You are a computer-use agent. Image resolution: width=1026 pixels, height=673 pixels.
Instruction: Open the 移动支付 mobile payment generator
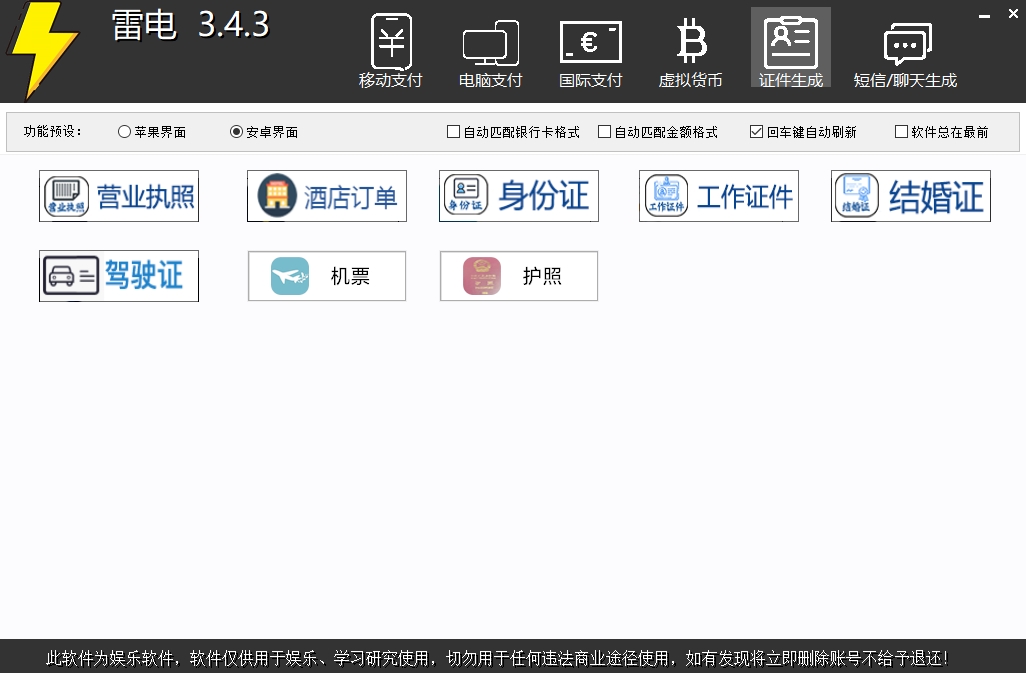[x=390, y=47]
